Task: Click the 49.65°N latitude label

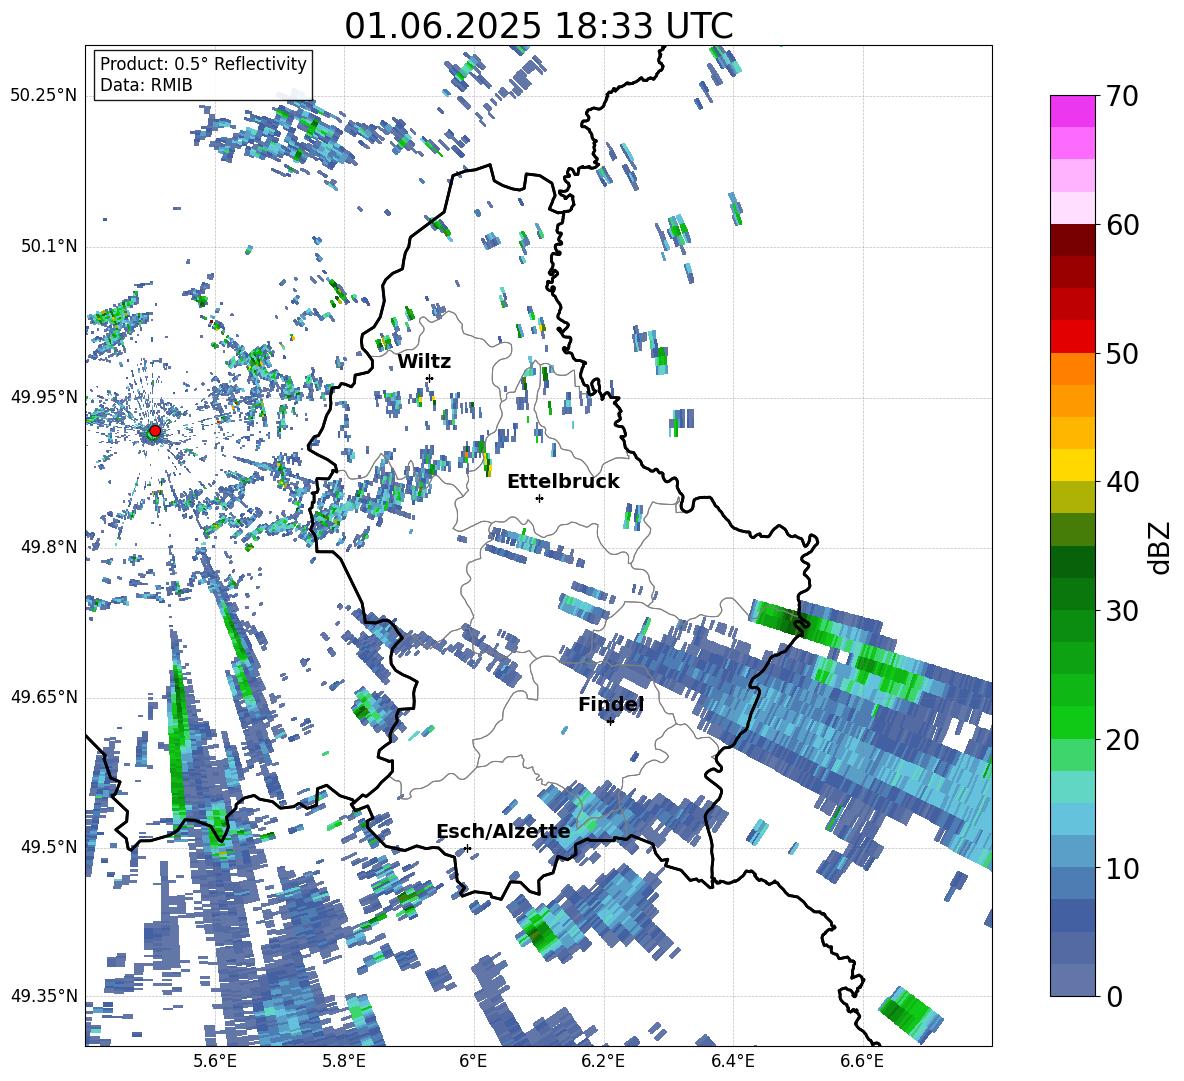Action: (44, 697)
